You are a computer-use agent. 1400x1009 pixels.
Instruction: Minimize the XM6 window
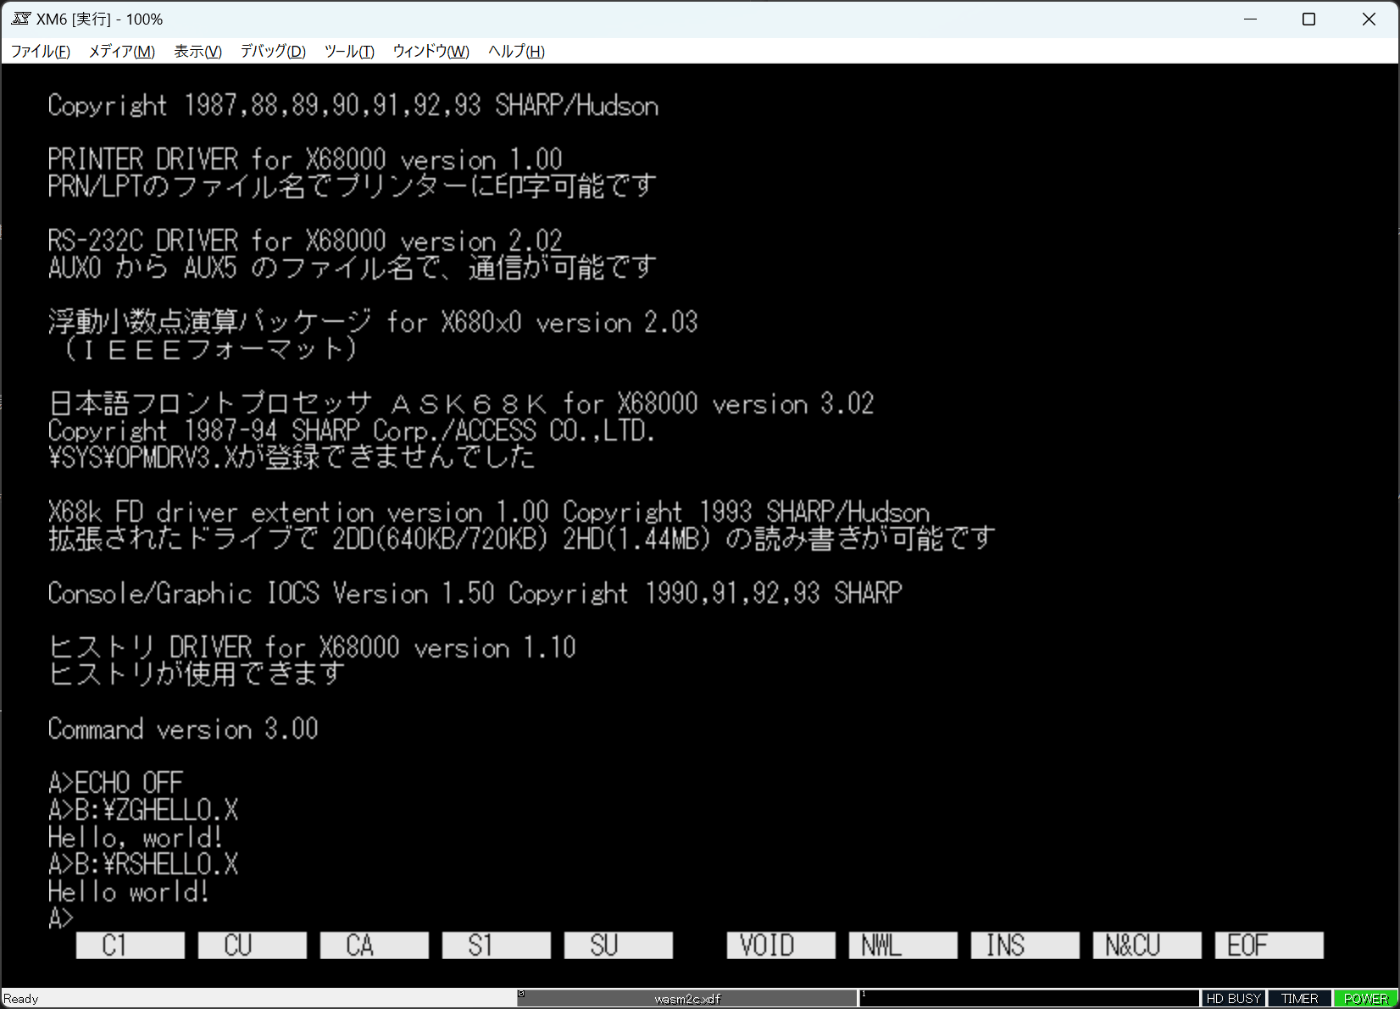tap(1250, 19)
